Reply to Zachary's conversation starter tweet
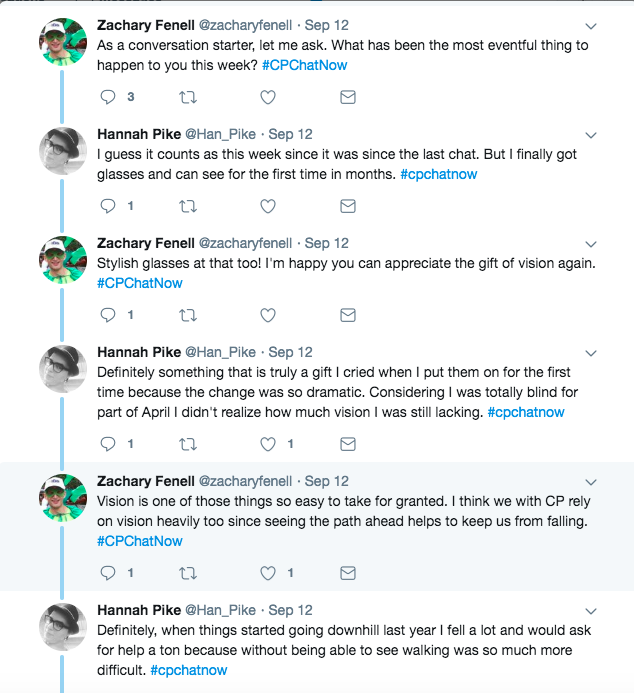The image size is (634, 693). point(110,97)
